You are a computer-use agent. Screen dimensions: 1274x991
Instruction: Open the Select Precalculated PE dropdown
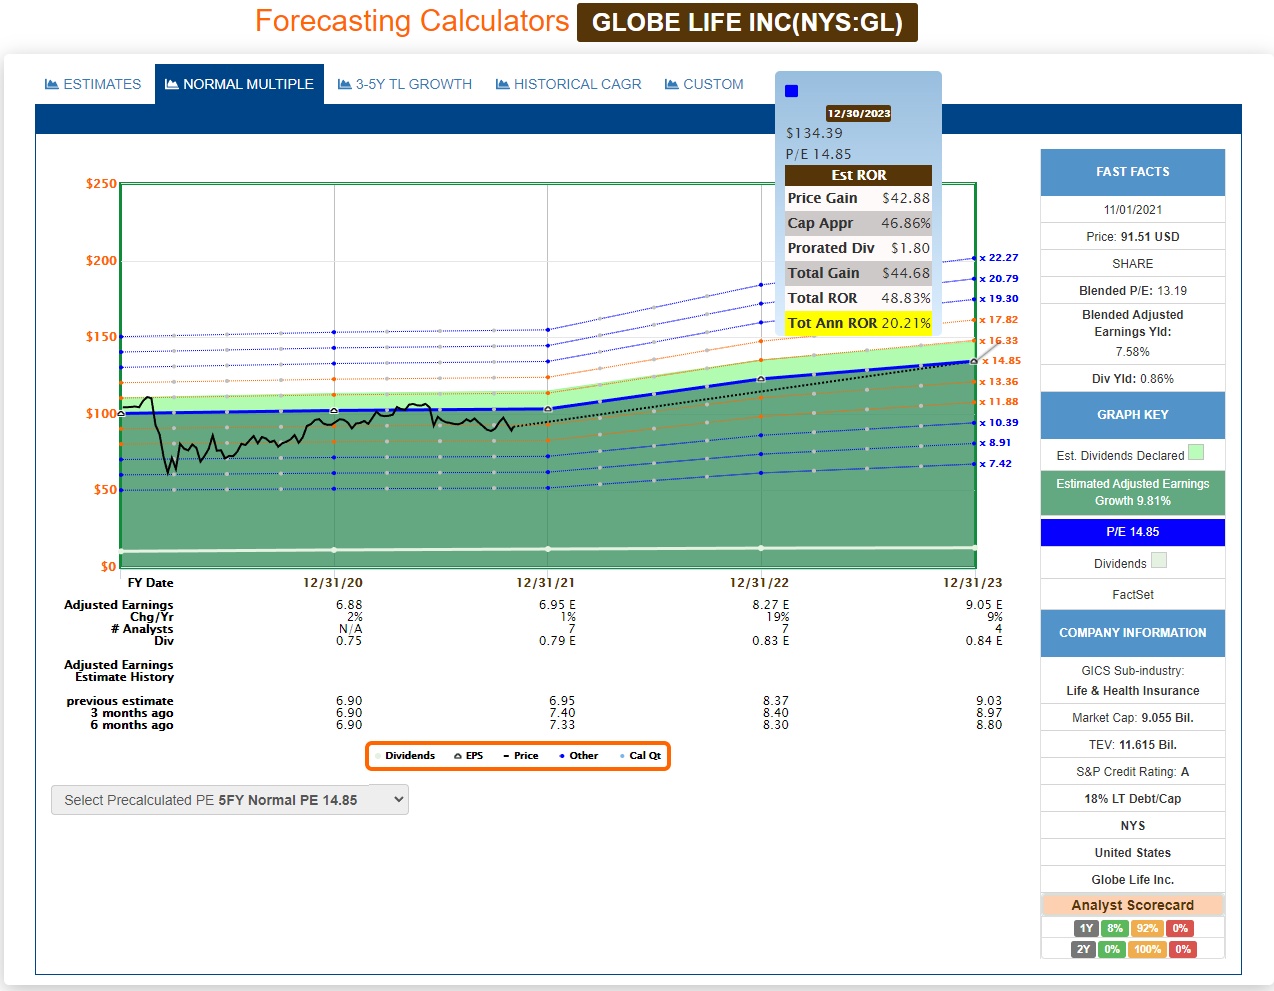[230, 800]
